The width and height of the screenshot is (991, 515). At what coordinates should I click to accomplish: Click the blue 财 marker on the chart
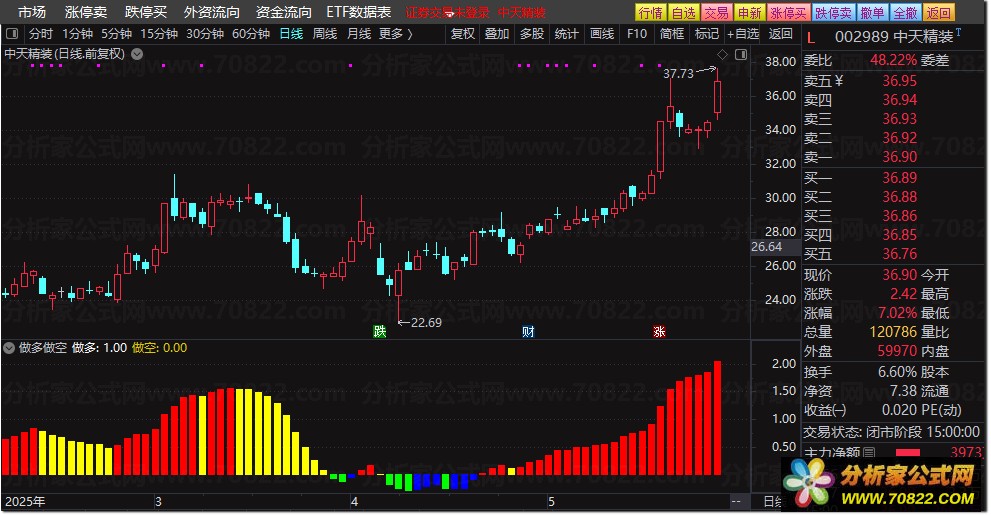coord(528,332)
